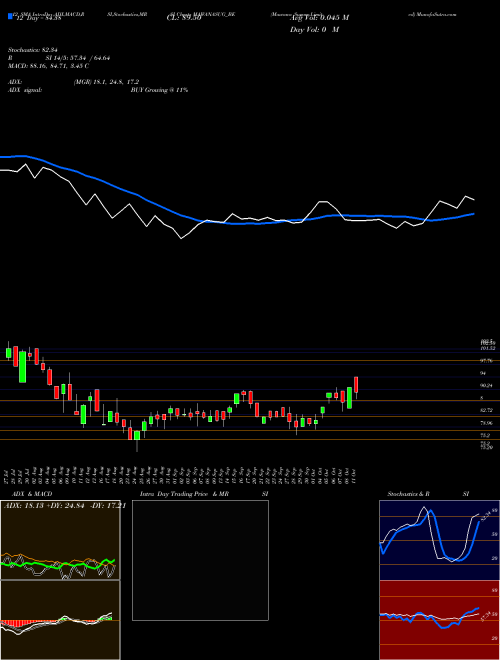Select the 'CL: 89.50' closing price text
Viewport: 500px width, 660px height.
point(184,18)
